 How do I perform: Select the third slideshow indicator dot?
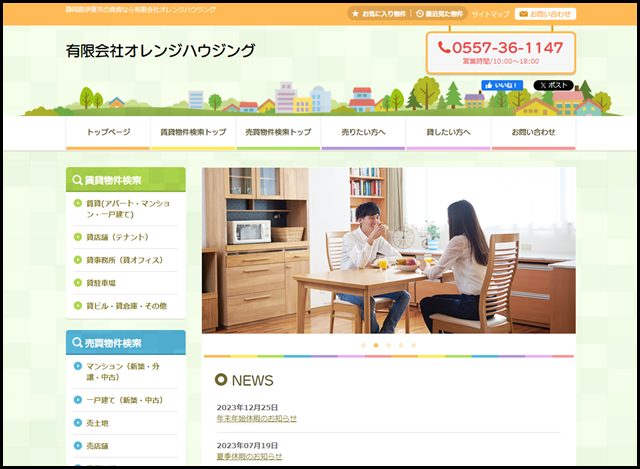pyautogui.click(x=389, y=345)
